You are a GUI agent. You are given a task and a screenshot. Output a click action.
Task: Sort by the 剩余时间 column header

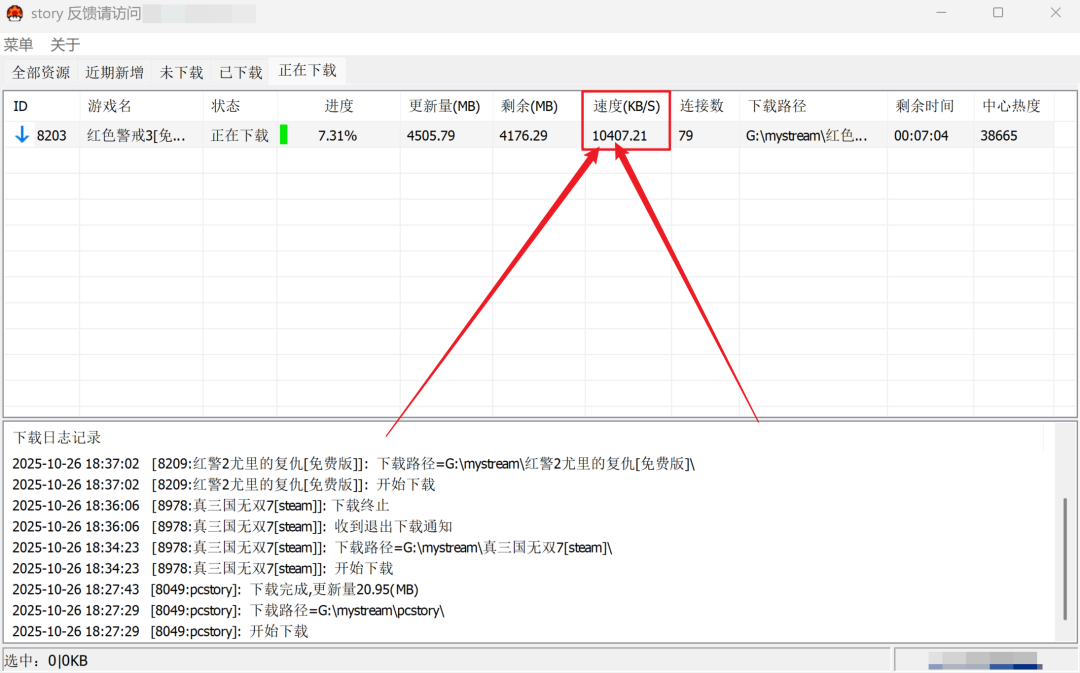pos(924,106)
